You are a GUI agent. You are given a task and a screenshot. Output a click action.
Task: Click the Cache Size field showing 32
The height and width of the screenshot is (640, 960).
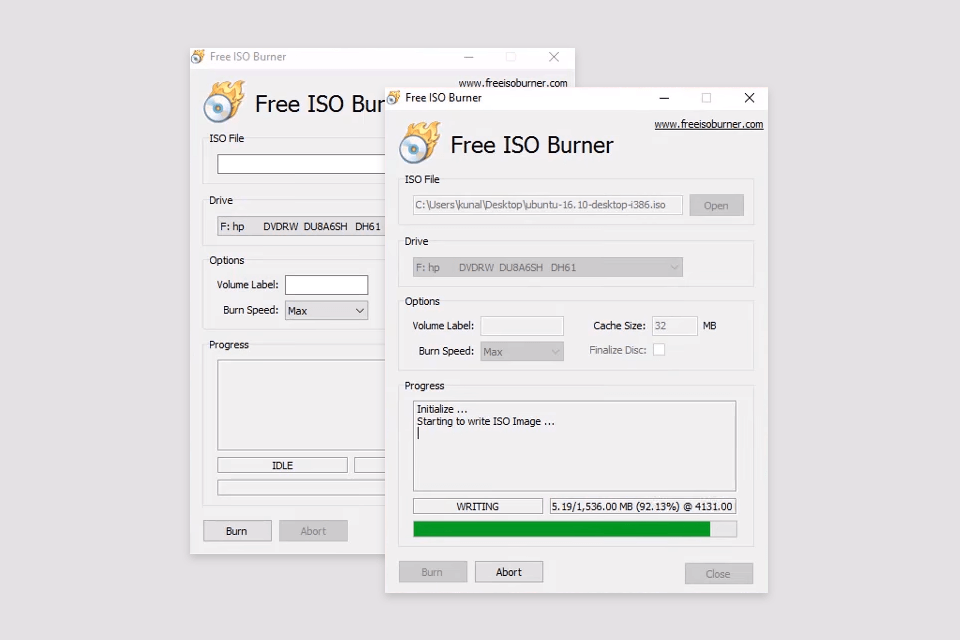[674, 326]
